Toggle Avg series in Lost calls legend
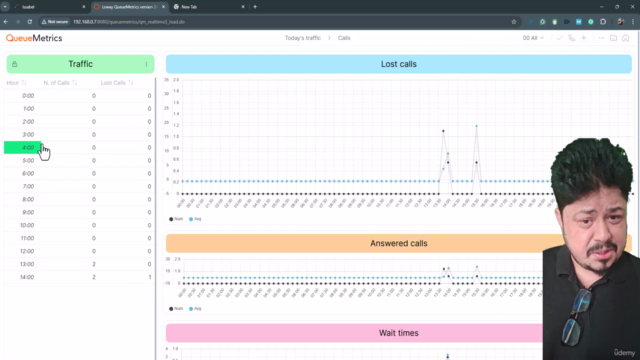This screenshot has width=640, height=360. pyautogui.click(x=195, y=219)
